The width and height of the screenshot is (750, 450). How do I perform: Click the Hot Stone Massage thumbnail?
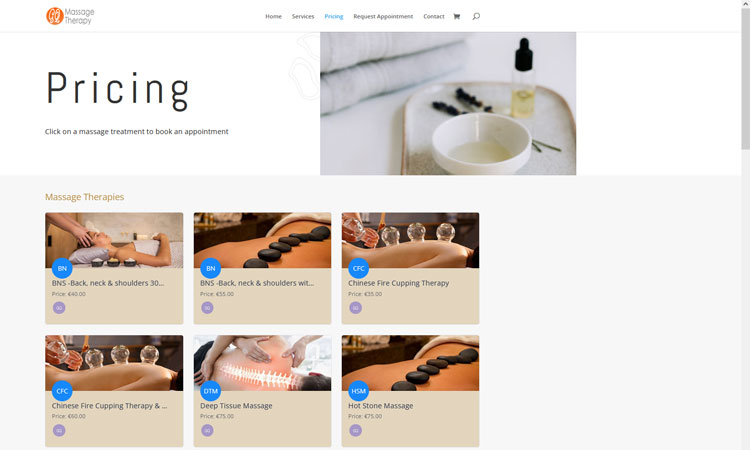[410, 363]
